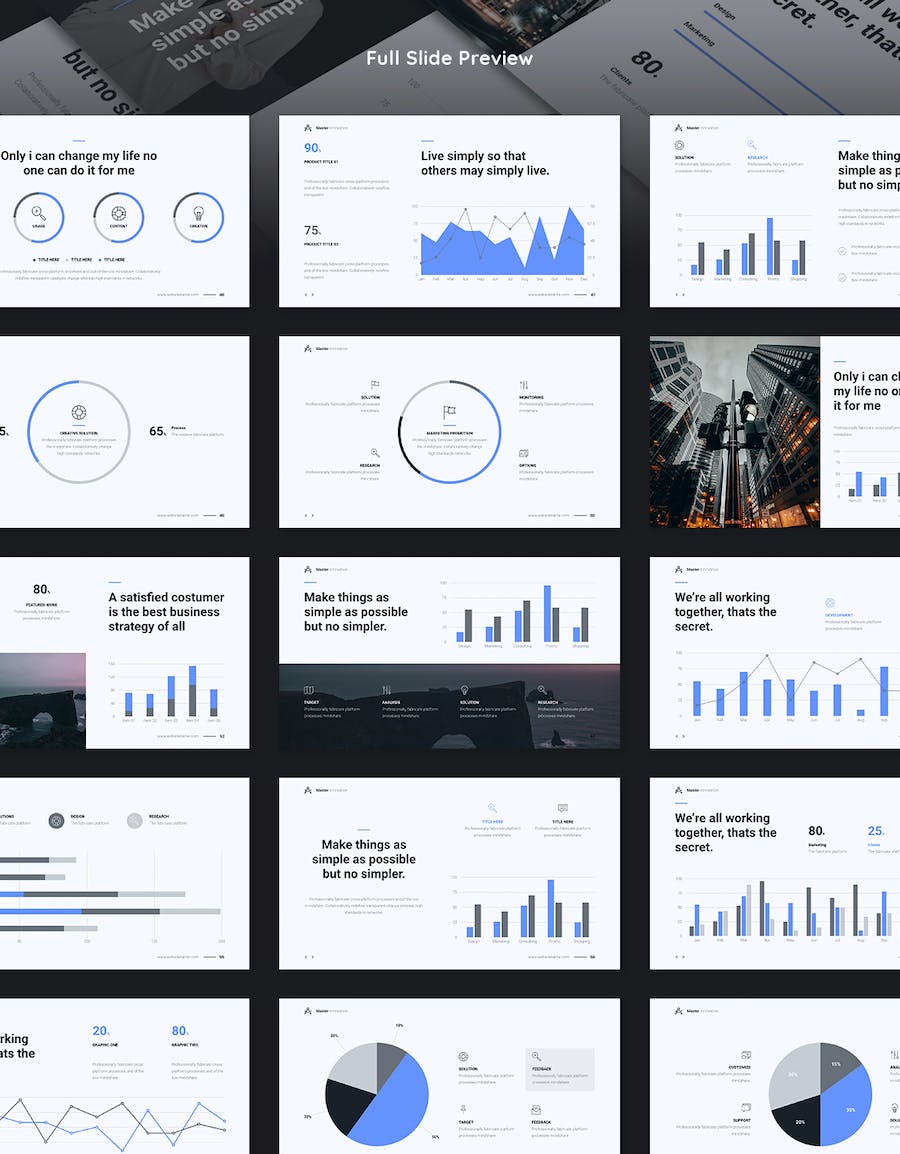
Task: Select the Target map icon on dark banner
Action: pos(309,690)
